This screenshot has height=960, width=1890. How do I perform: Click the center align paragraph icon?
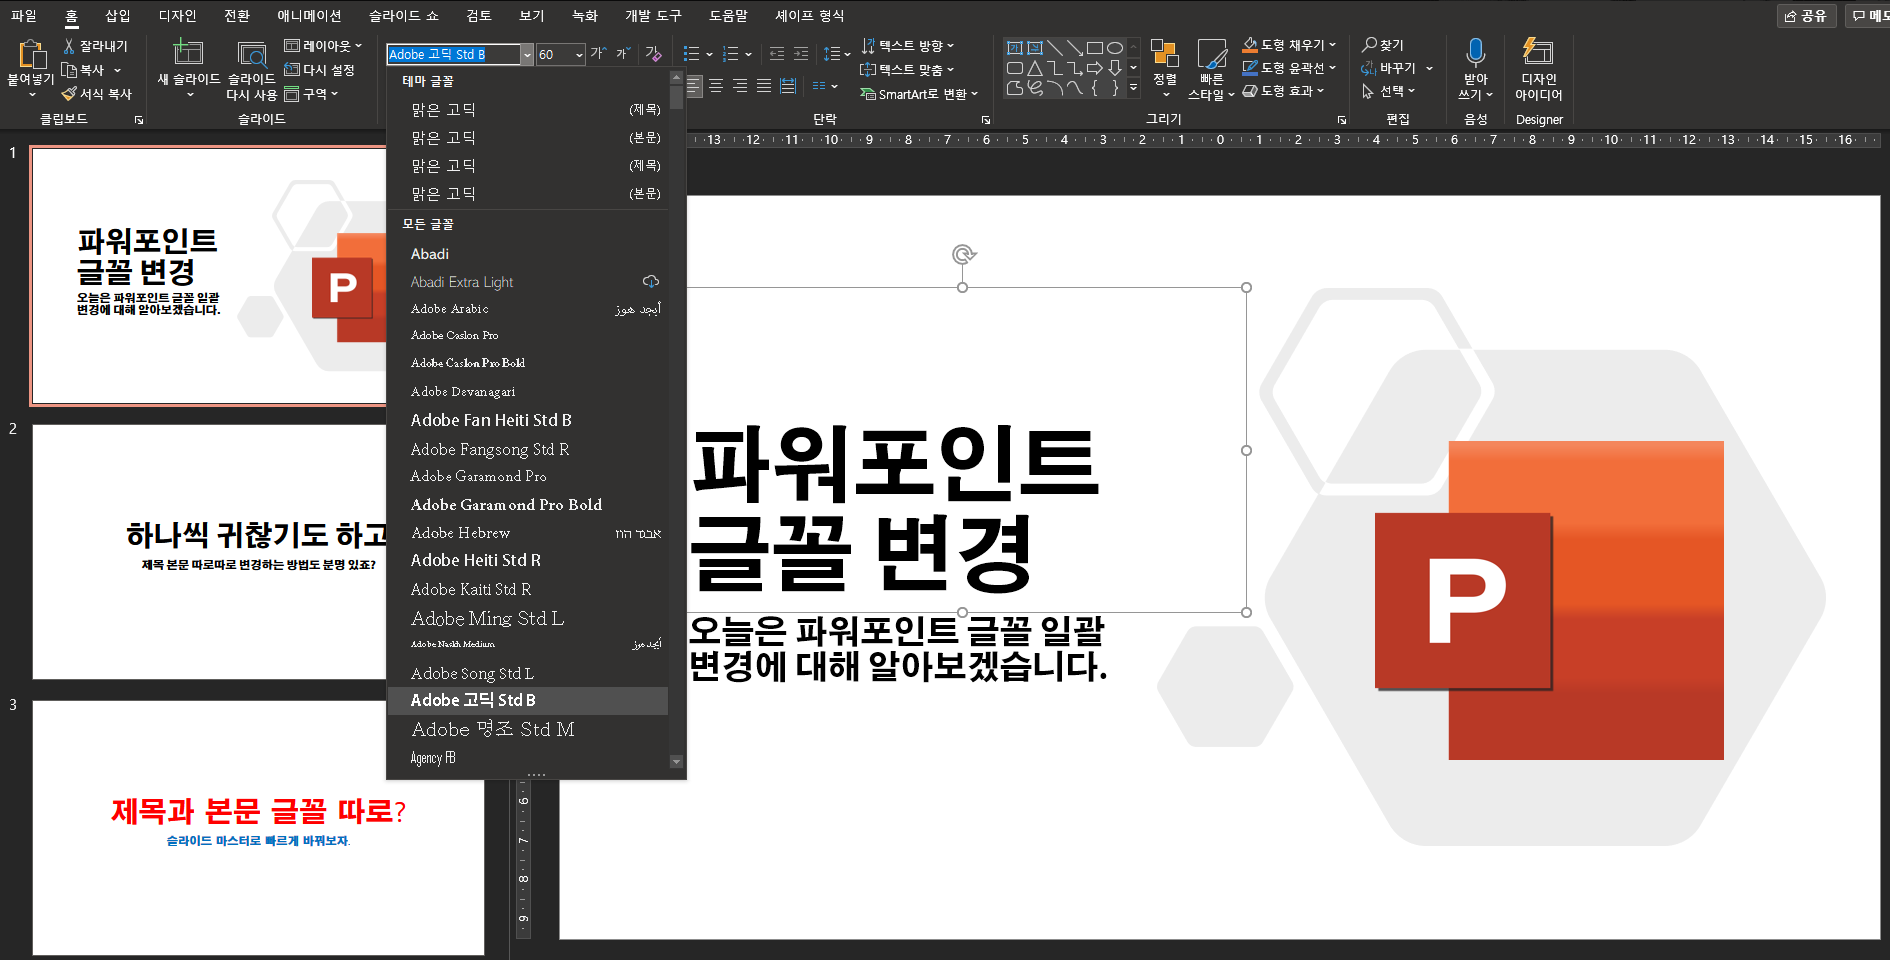(716, 86)
